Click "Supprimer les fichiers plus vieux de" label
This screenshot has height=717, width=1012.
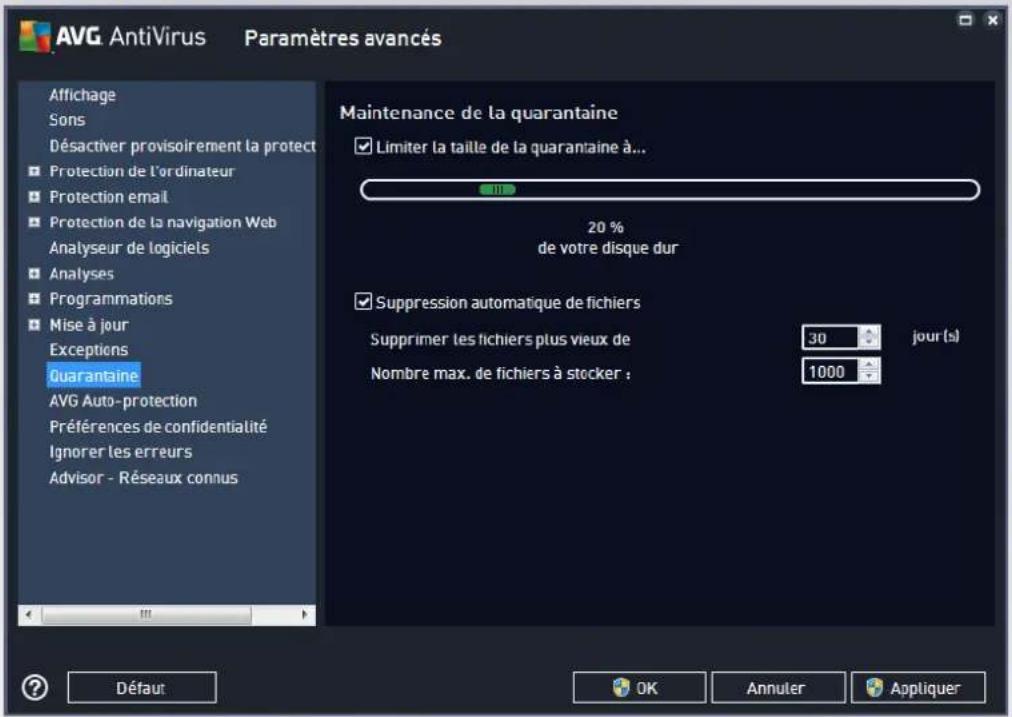click(x=500, y=339)
